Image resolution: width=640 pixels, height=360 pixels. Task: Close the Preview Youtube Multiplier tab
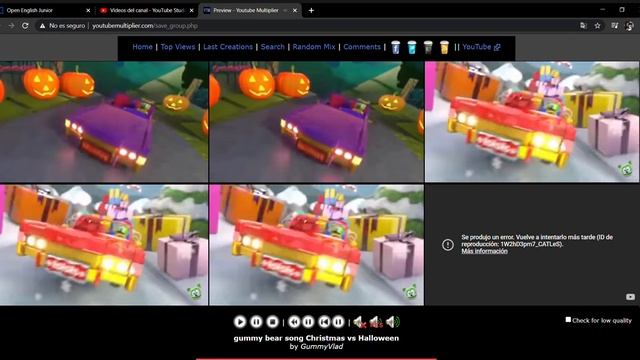[x=295, y=11]
